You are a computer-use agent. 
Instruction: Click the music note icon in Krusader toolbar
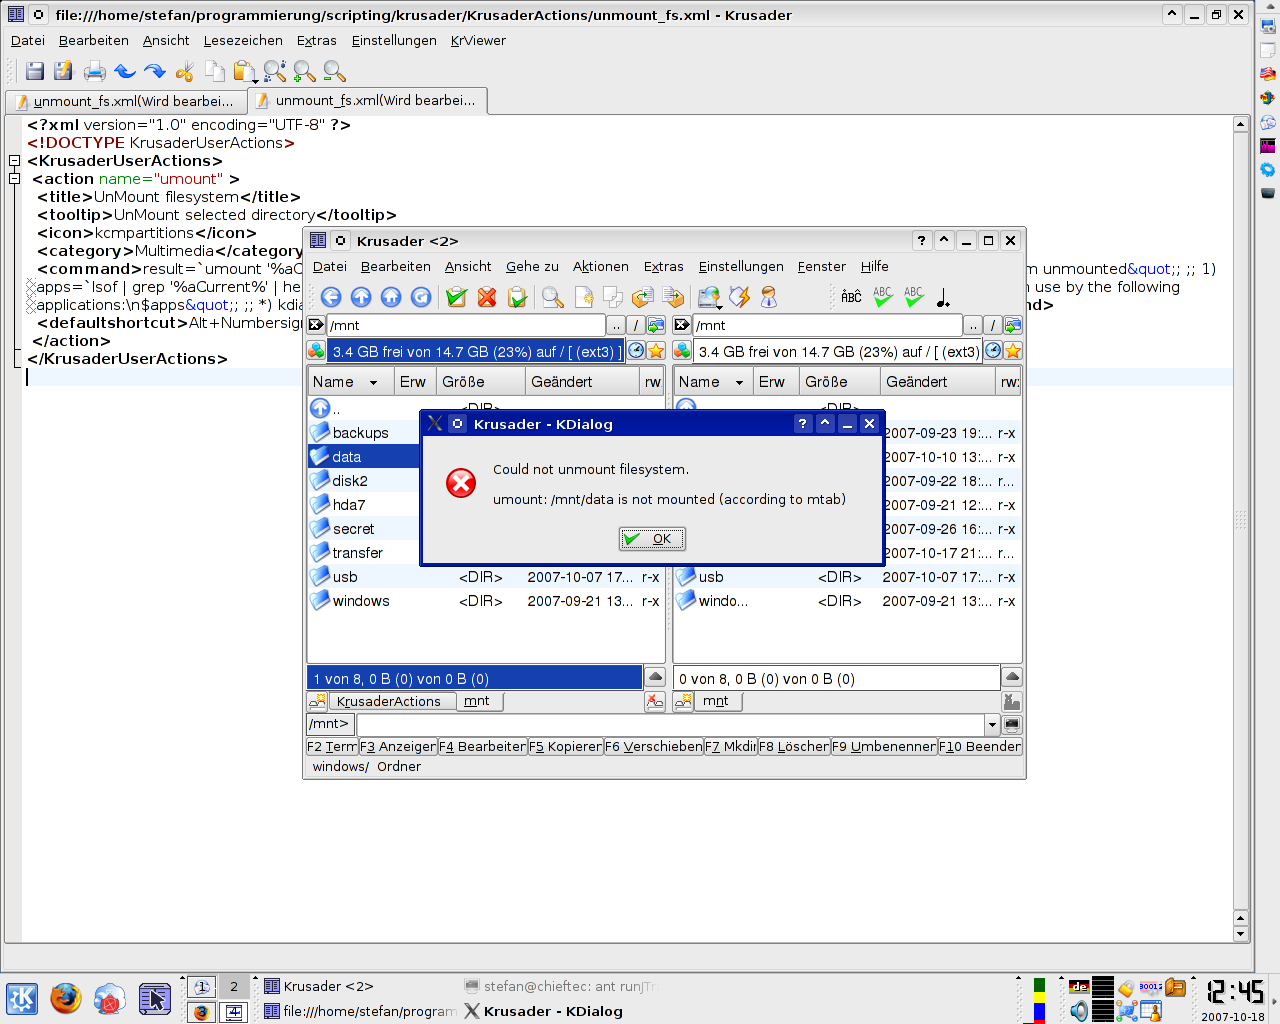coord(943,297)
